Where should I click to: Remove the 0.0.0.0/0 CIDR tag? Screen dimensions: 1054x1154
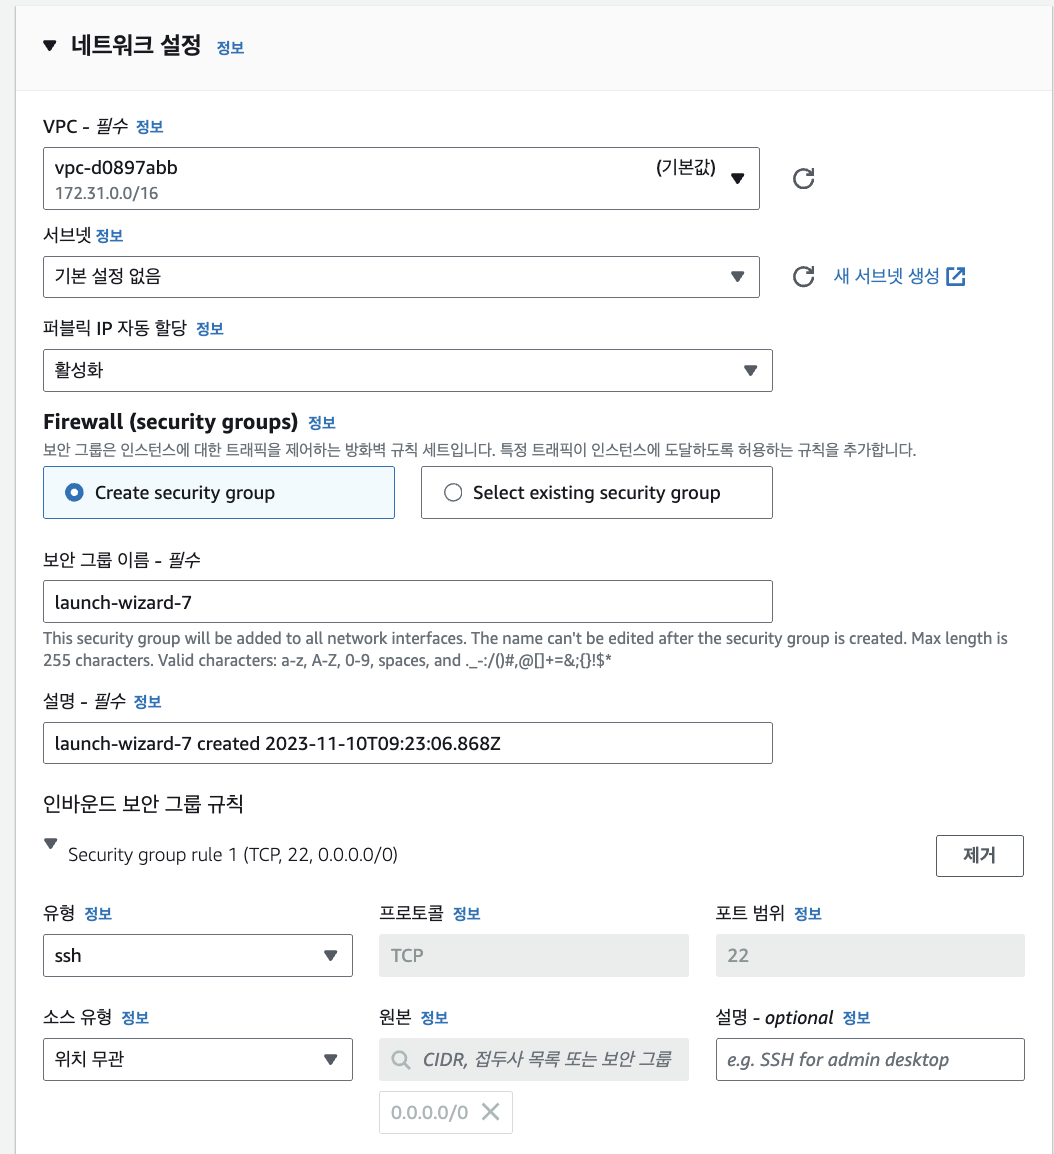pyautogui.click(x=490, y=1112)
